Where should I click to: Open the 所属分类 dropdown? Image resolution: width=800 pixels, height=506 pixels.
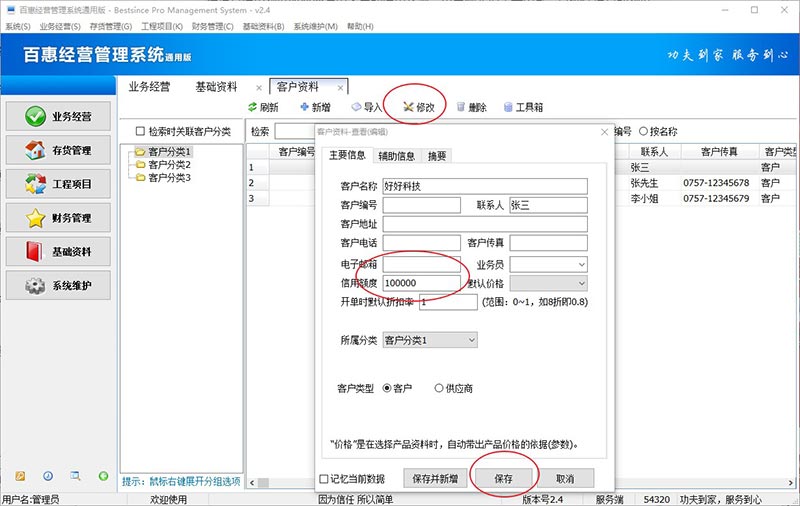point(430,340)
